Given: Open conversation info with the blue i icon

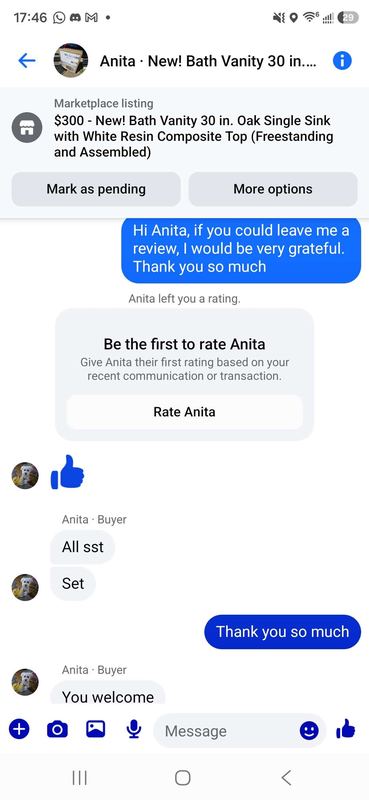Looking at the screenshot, I should click(x=342, y=61).
